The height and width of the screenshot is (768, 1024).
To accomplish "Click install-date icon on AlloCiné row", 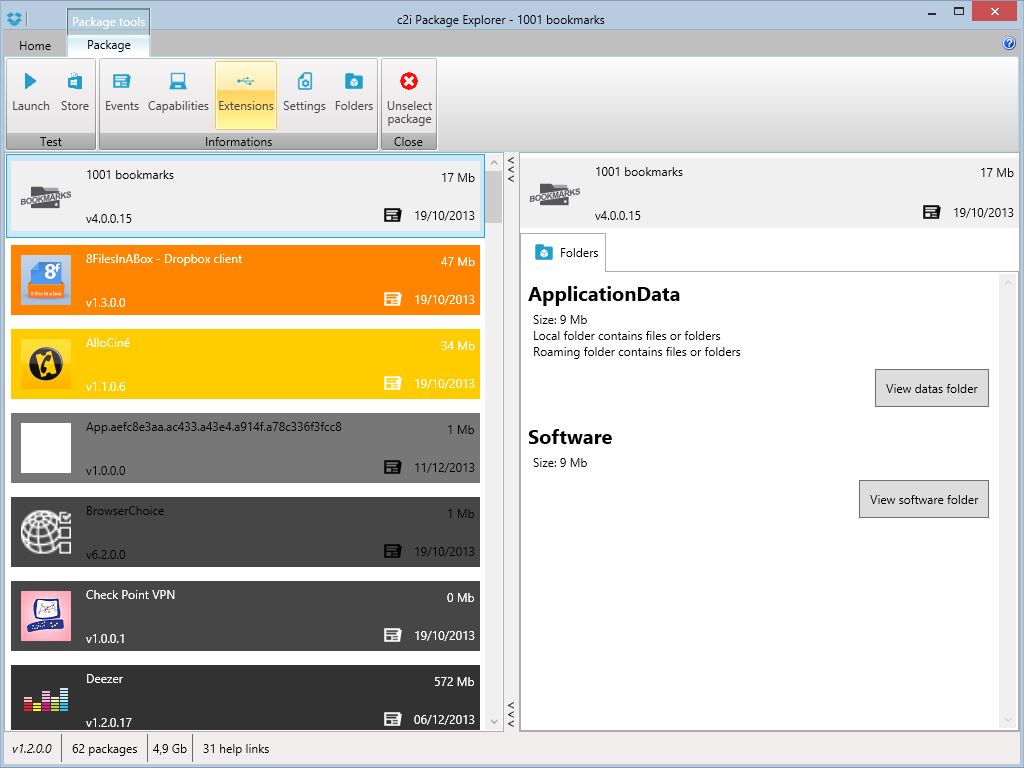I will pyautogui.click(x=392, y=383).
